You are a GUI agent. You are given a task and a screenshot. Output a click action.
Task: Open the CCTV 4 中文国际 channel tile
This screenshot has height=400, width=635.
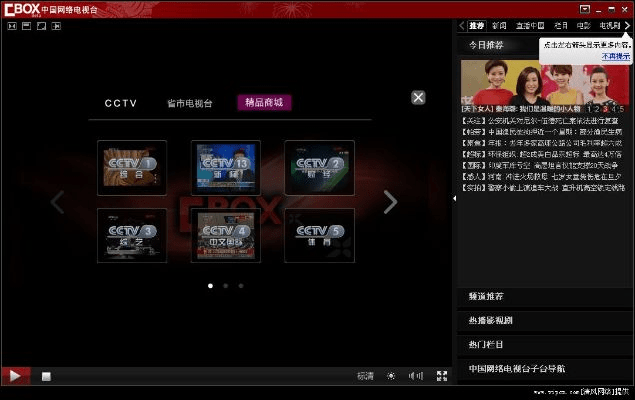click(226, 236)
